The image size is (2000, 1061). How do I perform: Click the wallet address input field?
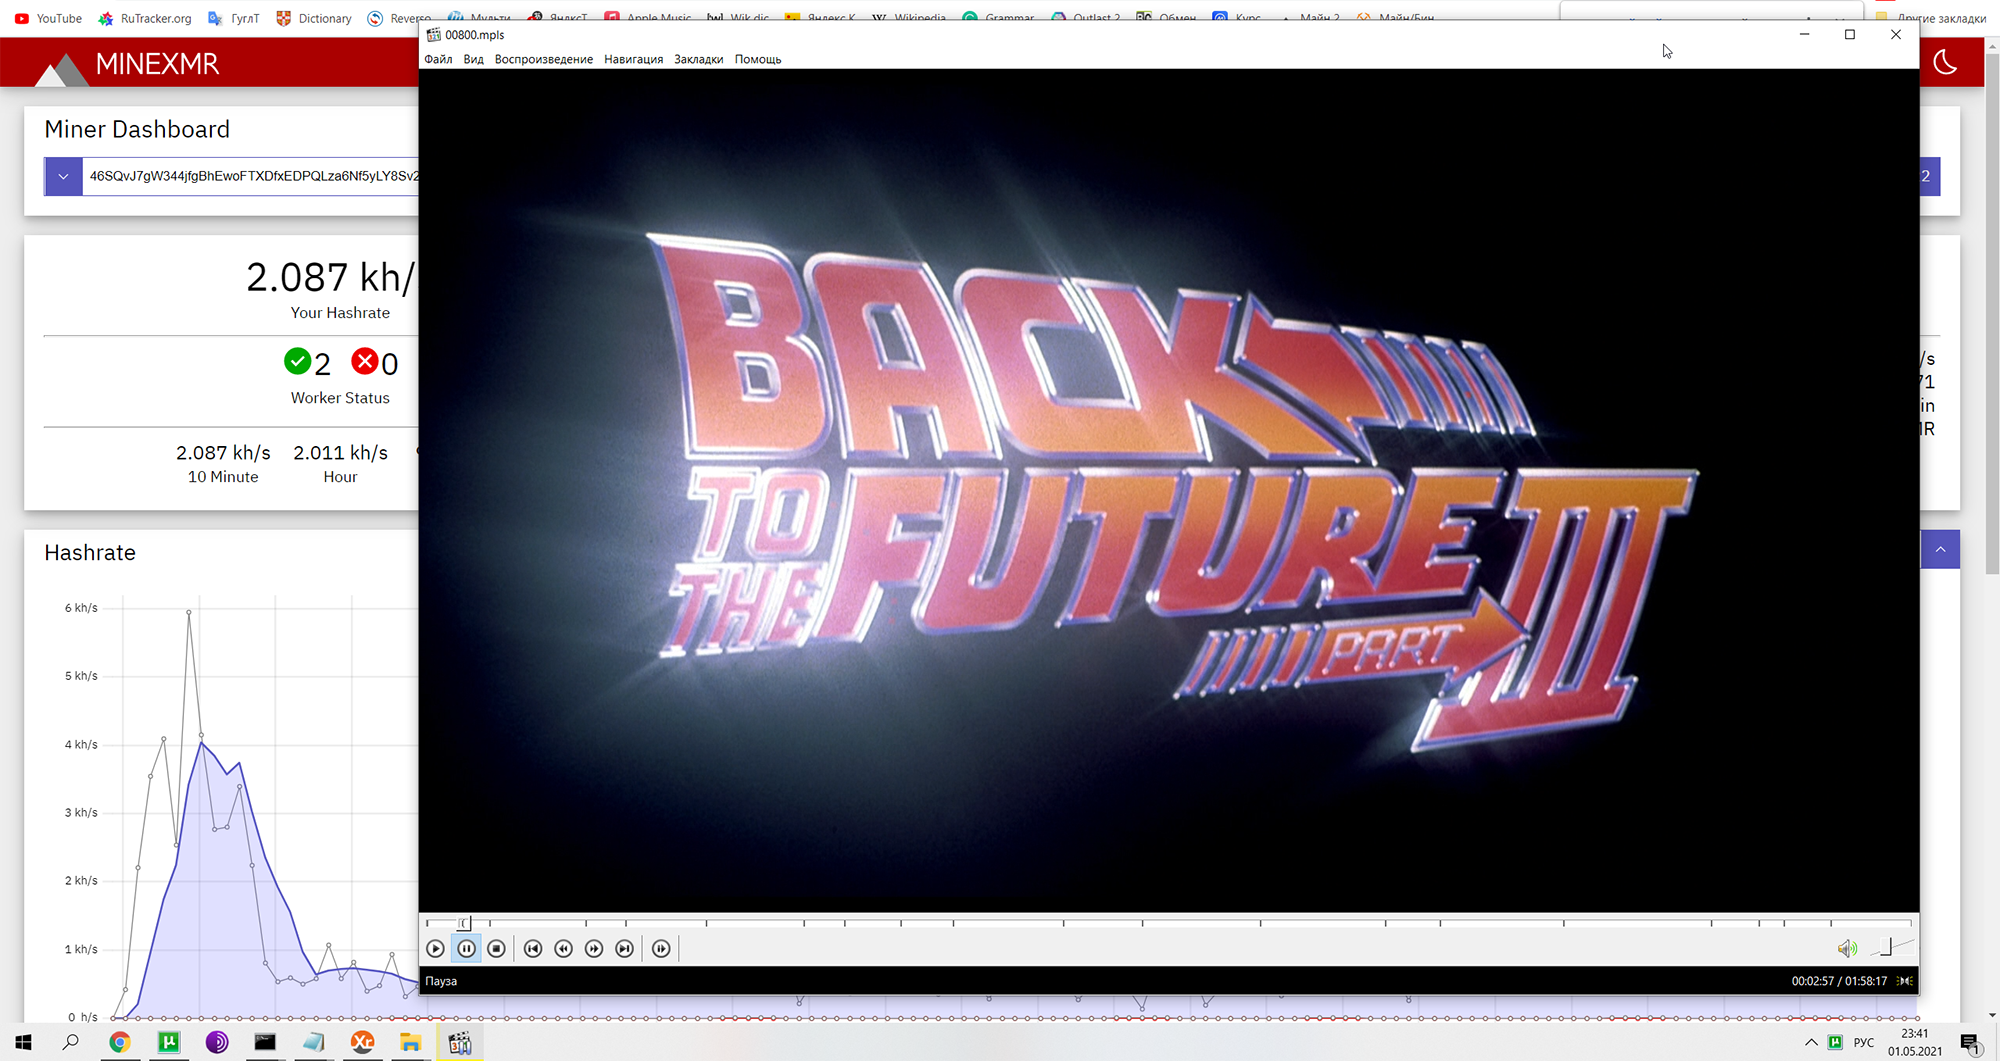(250, 177)
